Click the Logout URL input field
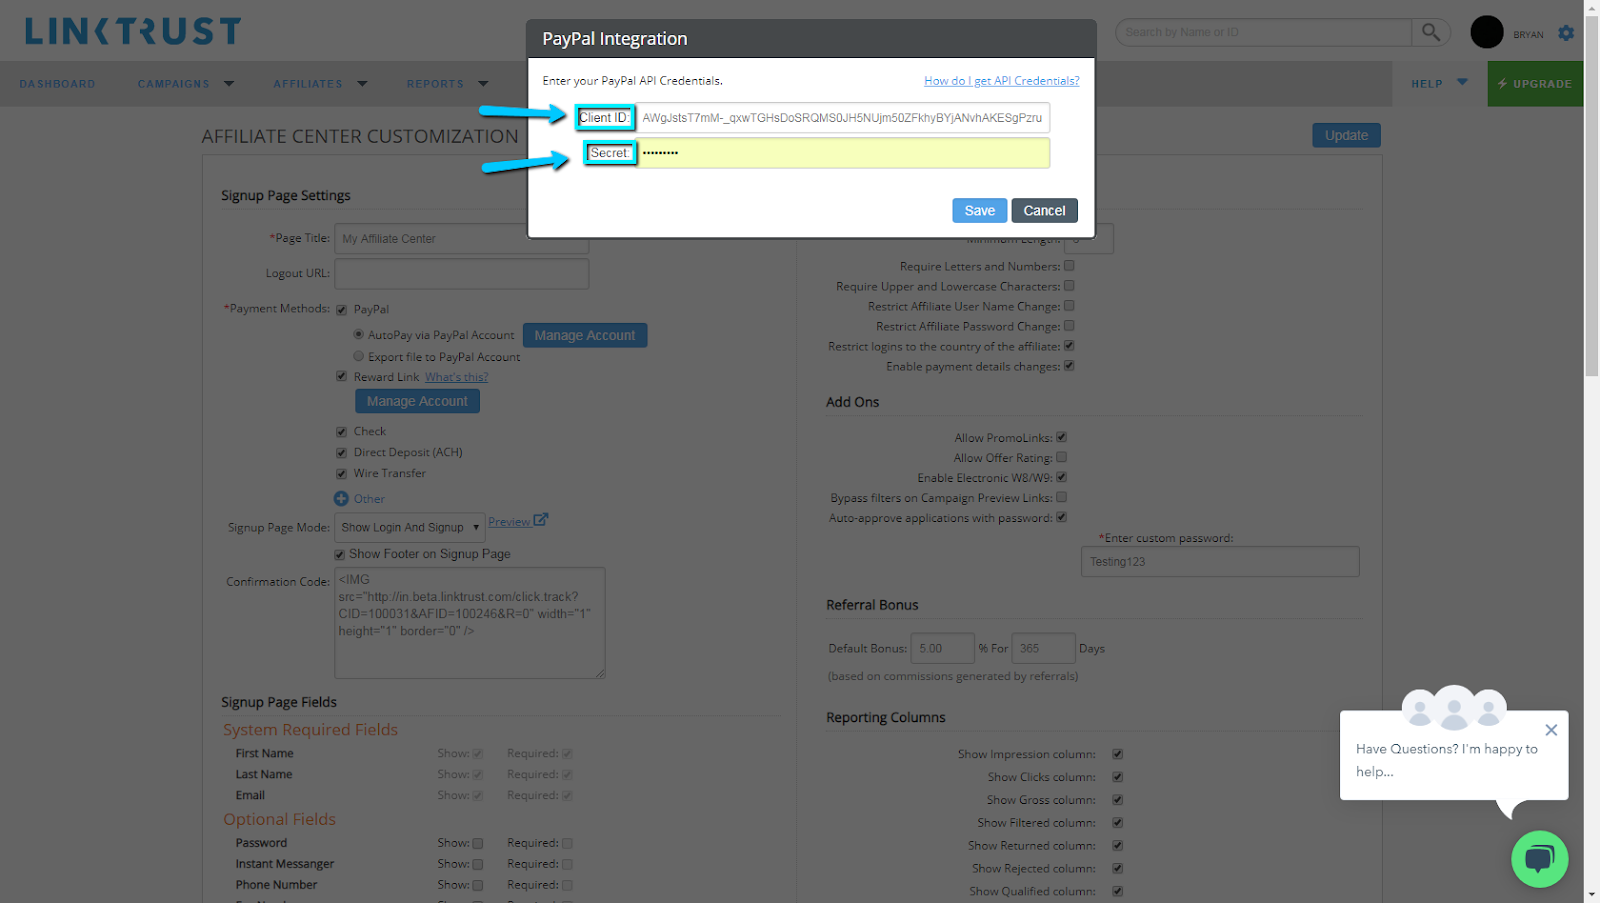The image size is (1600, 903). (461, 273)
